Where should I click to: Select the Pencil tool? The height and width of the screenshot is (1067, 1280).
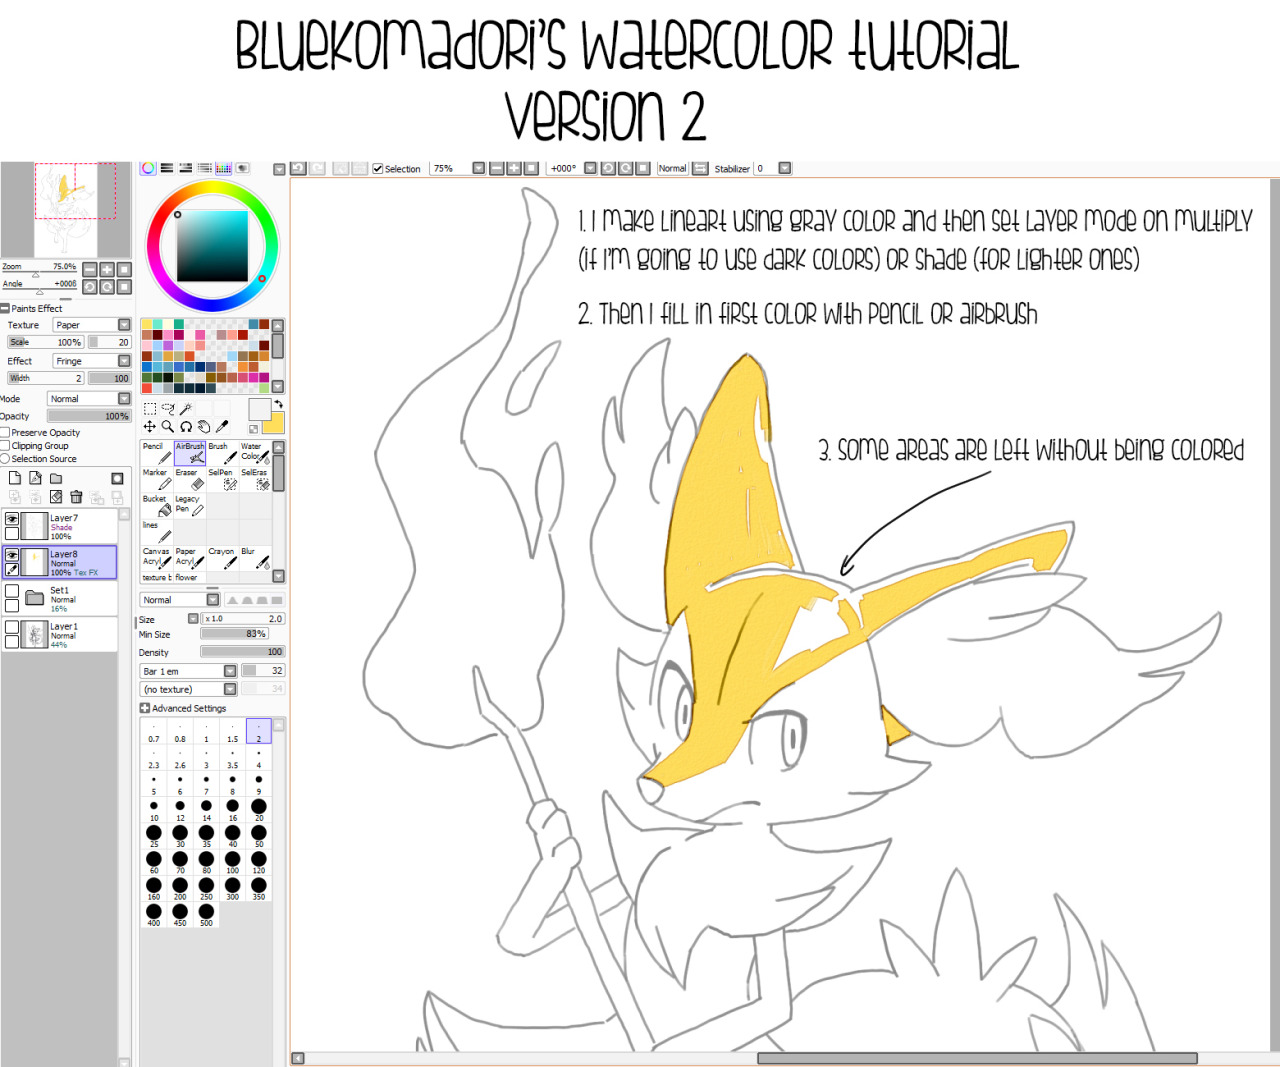pos(156,453)
